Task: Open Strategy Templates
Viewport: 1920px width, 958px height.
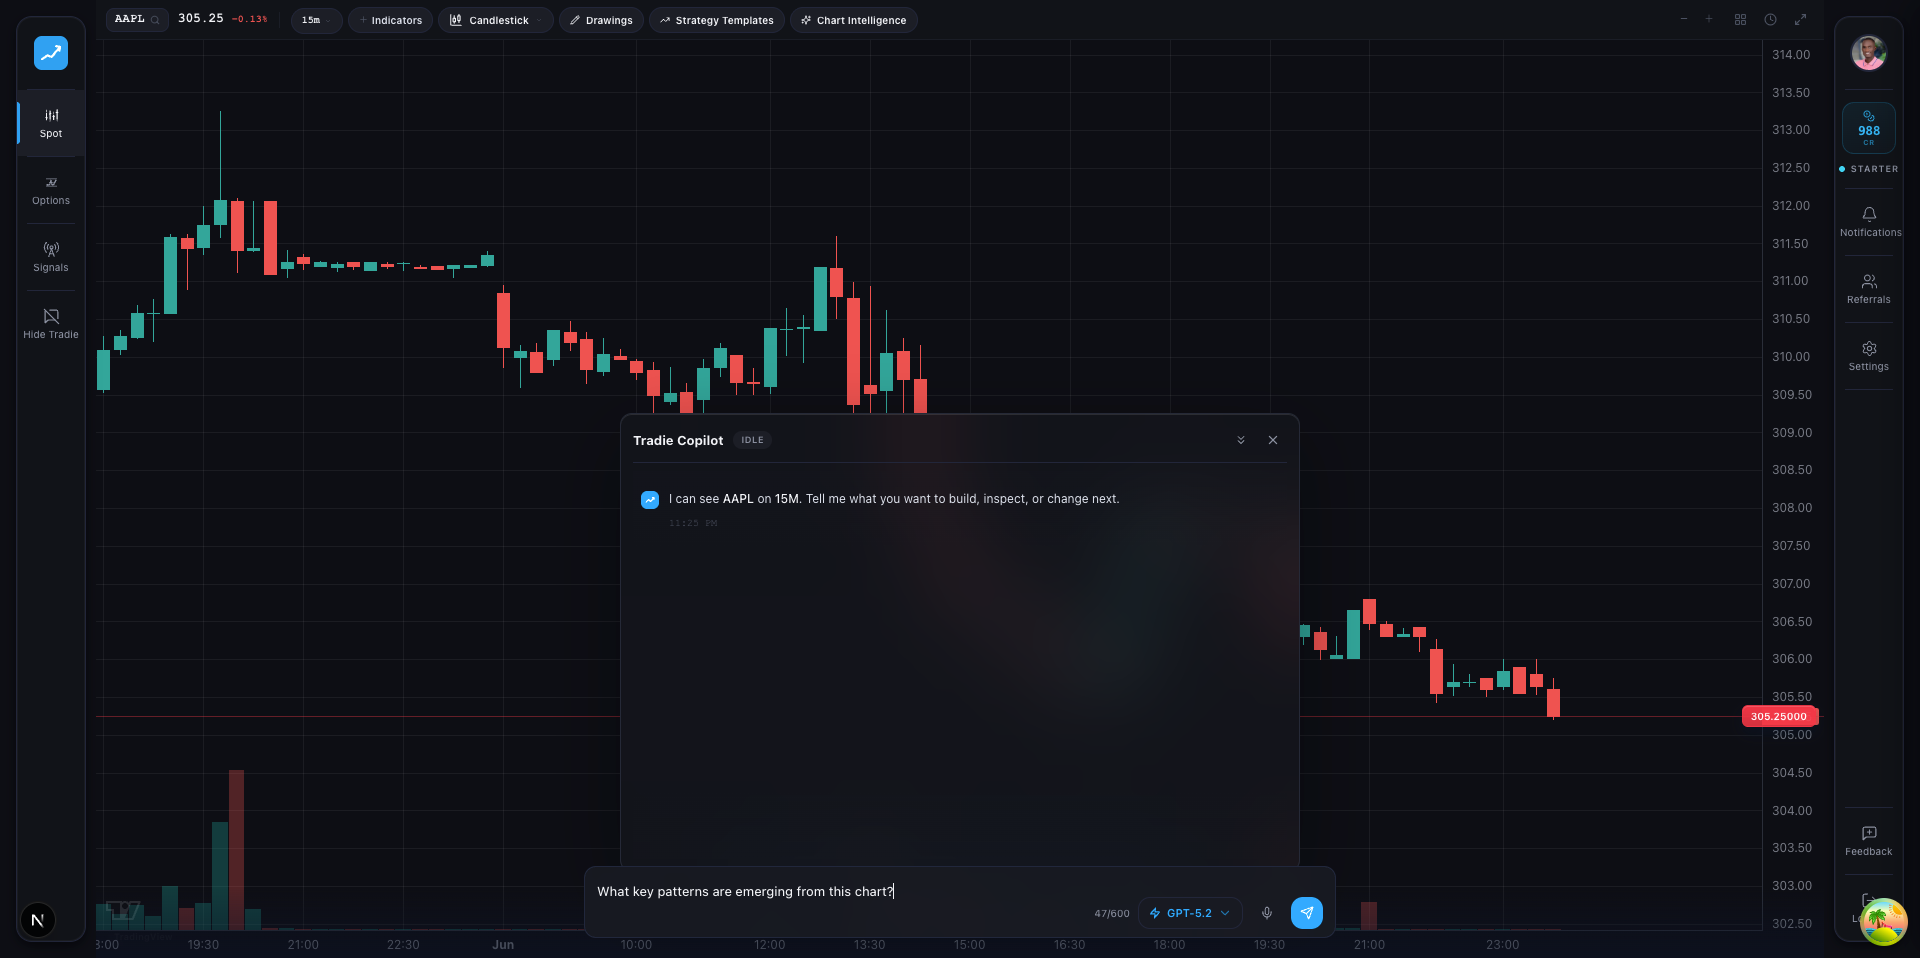Action: (x=716, y=20)
